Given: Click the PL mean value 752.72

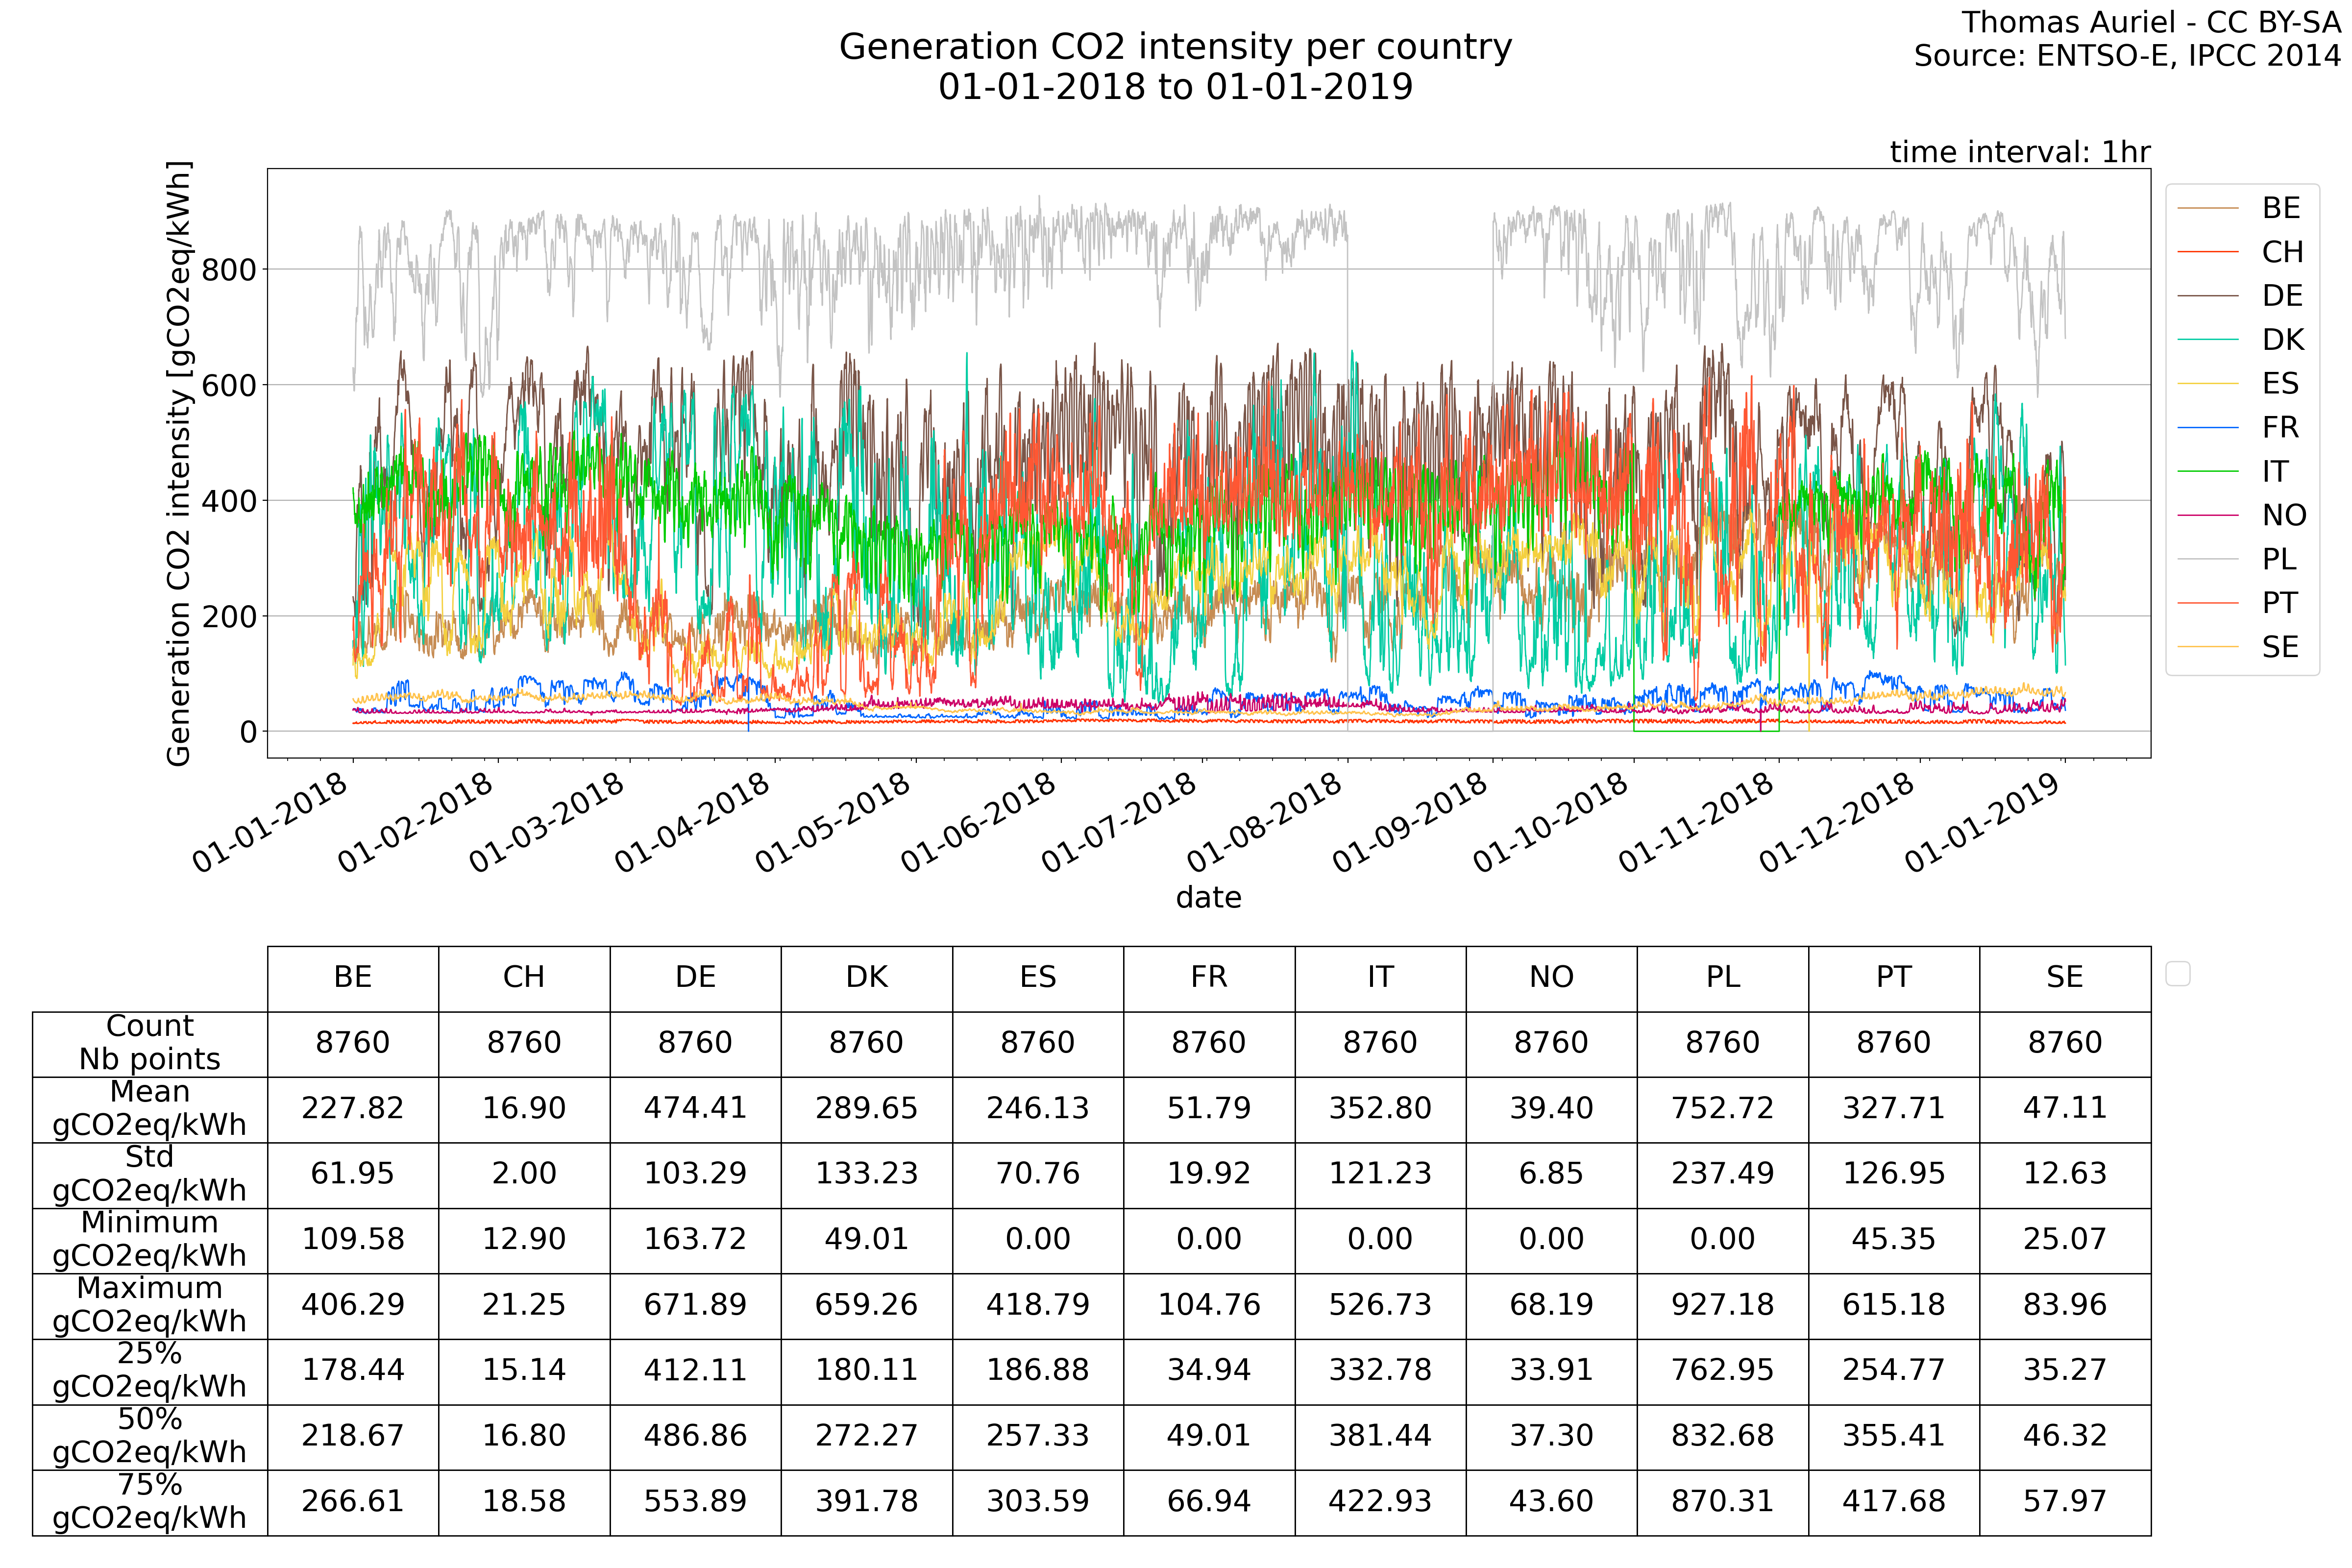Looking at the screenshot, I should pos(1722,1109).
